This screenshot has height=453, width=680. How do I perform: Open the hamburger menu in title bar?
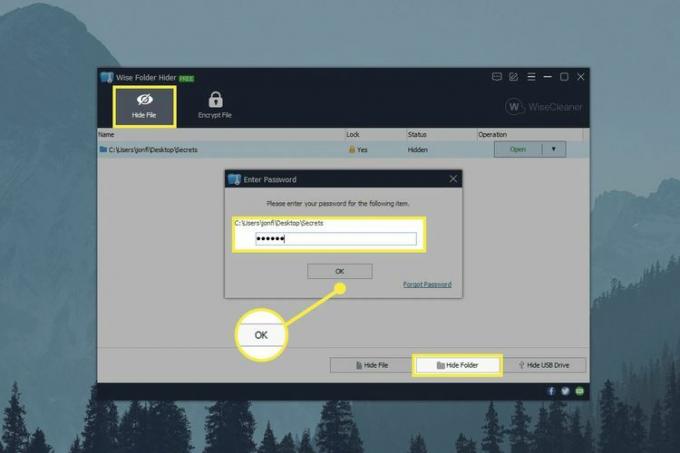click(x=531, y=77)
